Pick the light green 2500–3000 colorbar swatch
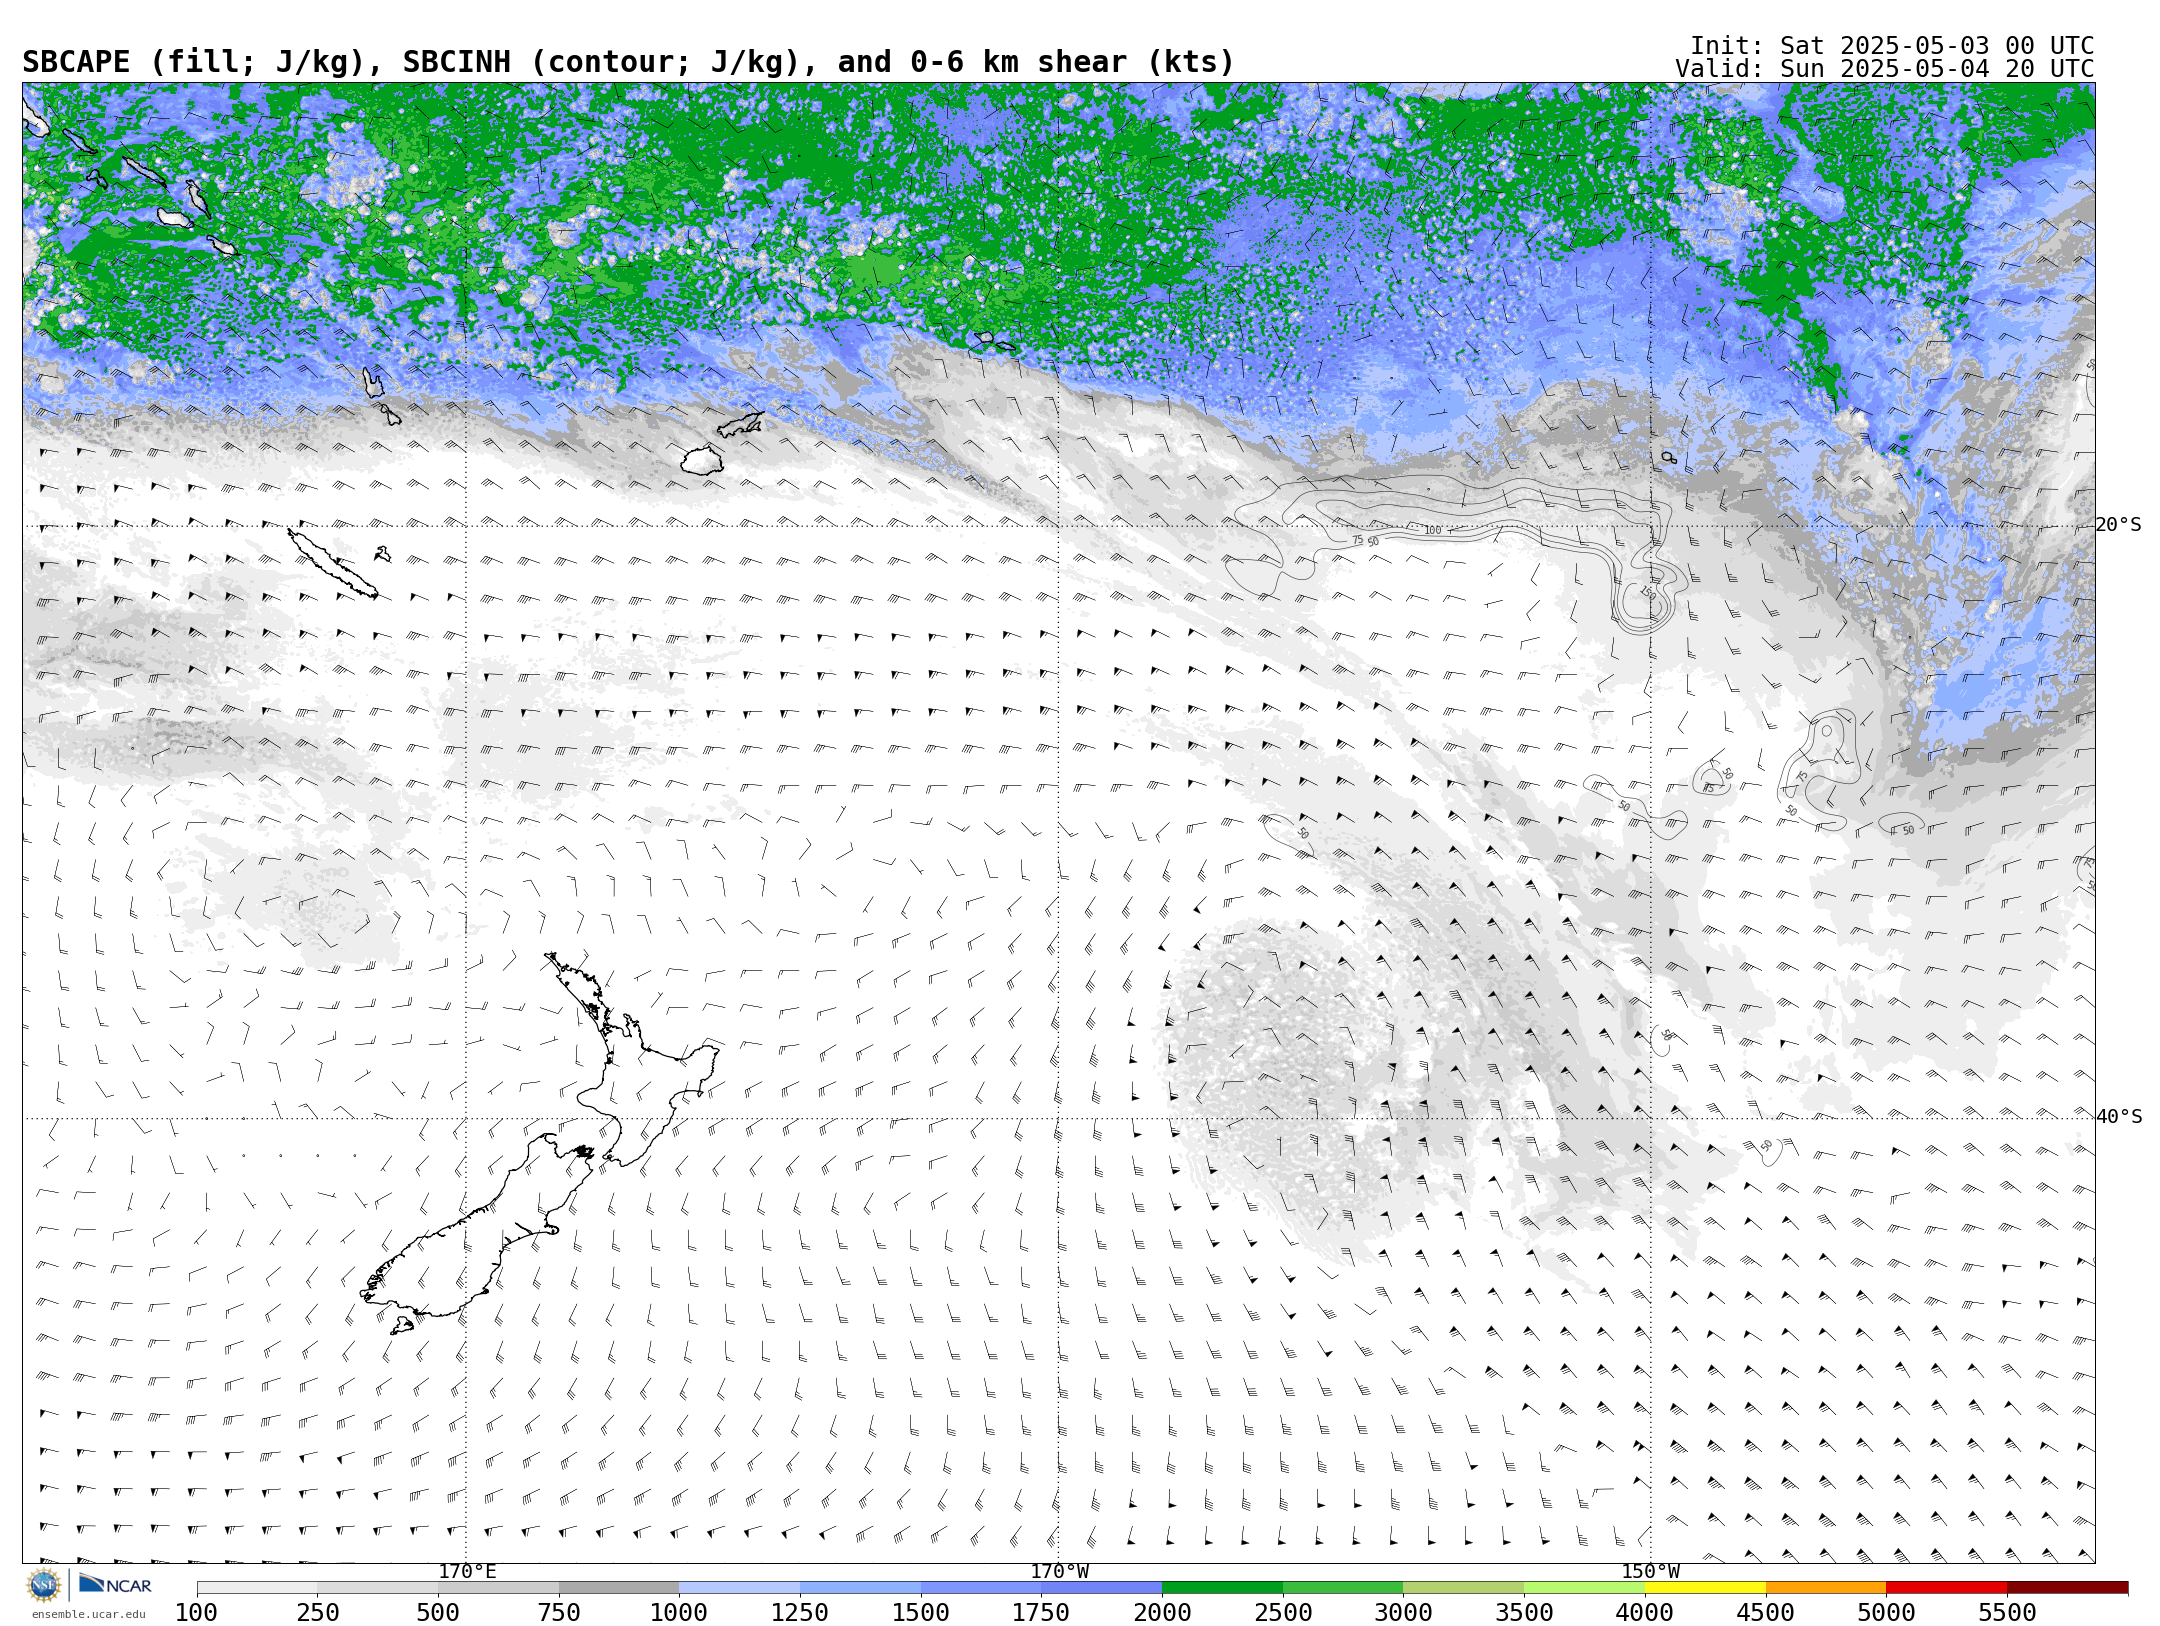The image size is (2160, 1626). [x=1343, y=1588]
